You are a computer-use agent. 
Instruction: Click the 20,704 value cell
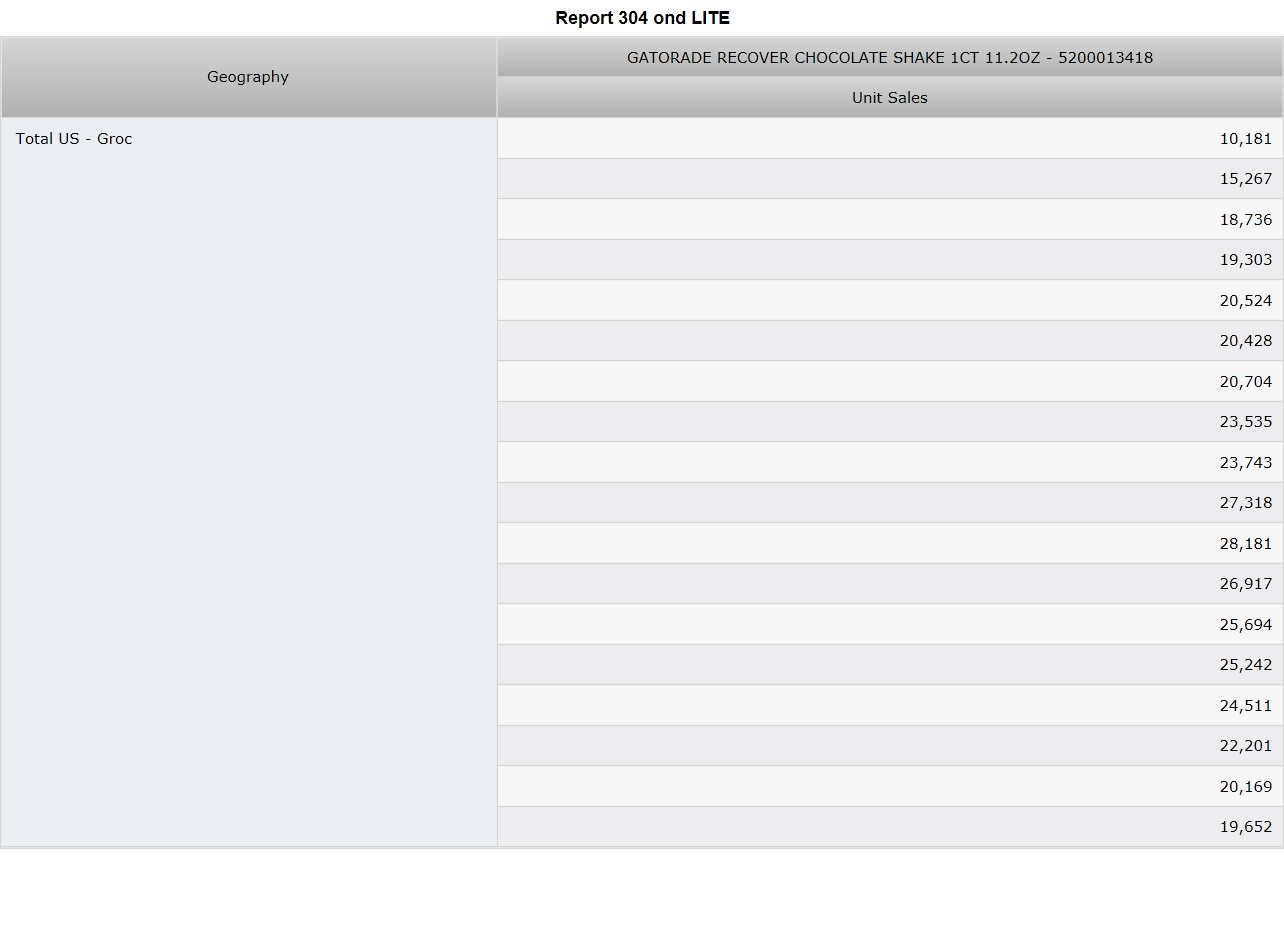[890, 382]
